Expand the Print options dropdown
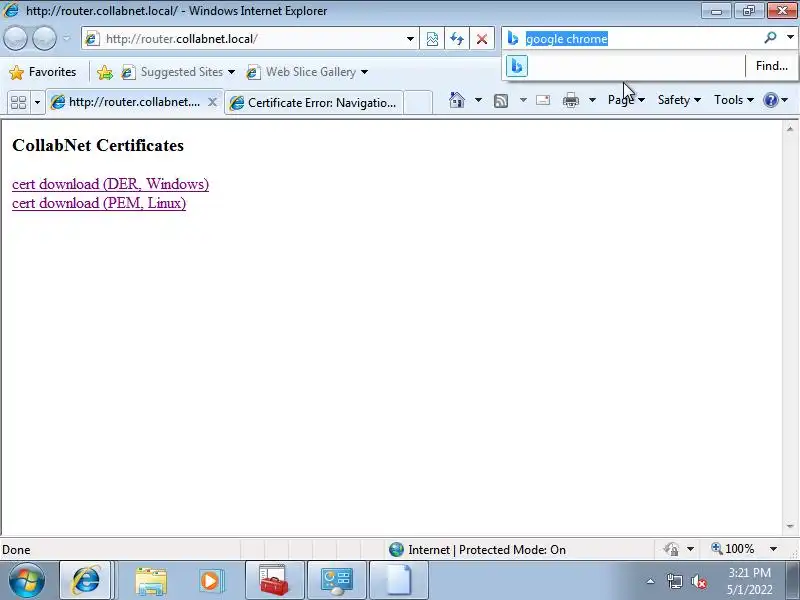Screen dimensions: 800x600 (x=592, y=100)
